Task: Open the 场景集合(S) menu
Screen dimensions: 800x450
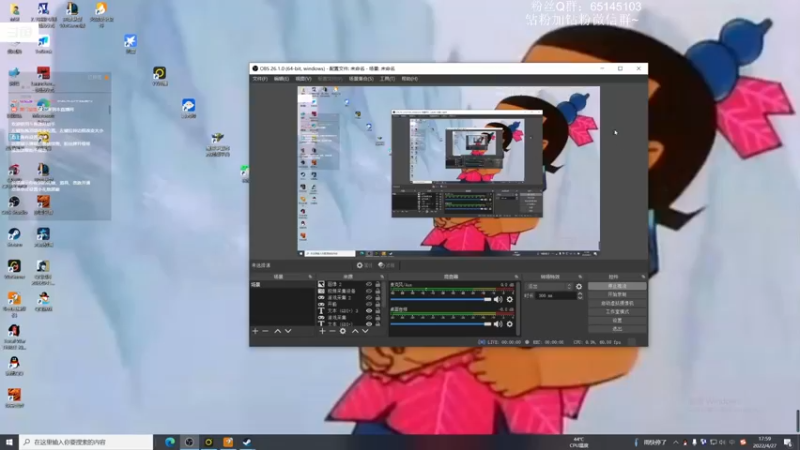Action: pos(361,79)
